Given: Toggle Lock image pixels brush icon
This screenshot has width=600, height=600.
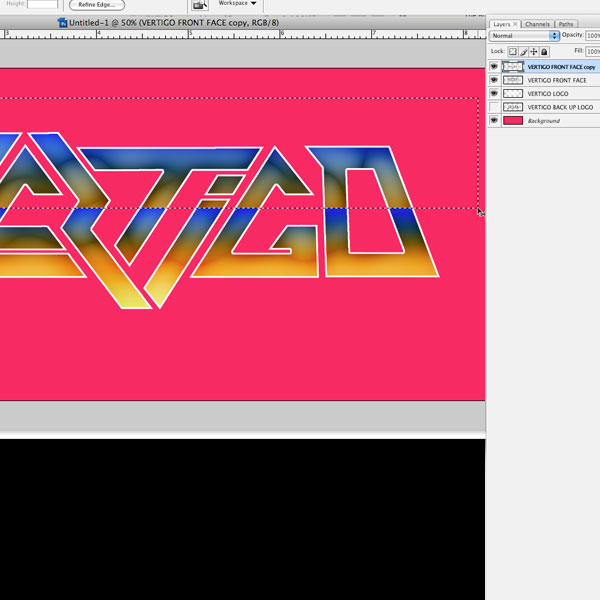Looking at the screenshot, I should [523, 51].
